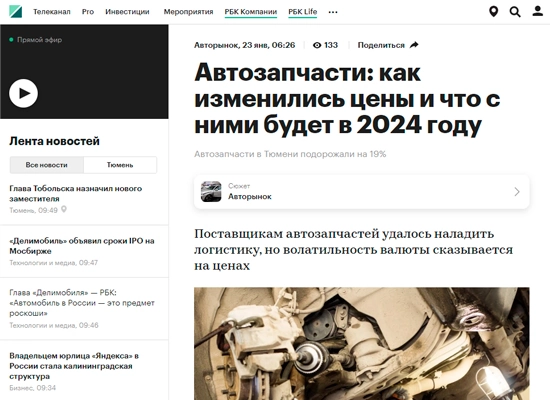Open the user profile icon
The height and width of the screenshot is (400, 550).
coord(537,11)
